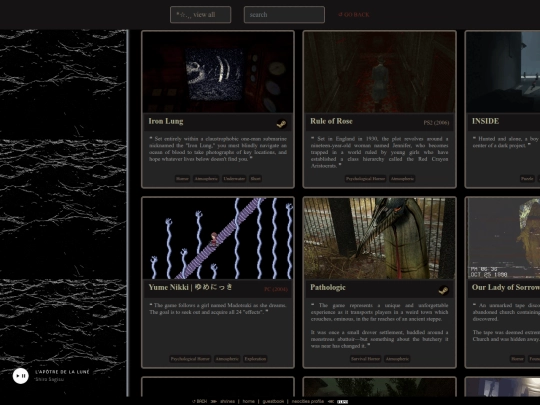Open the 'shrines' footer link

coord(227,401)
